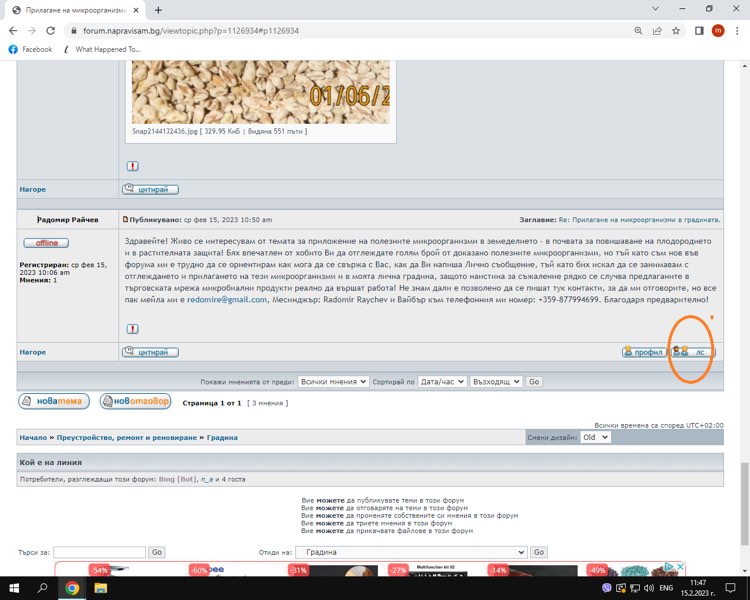The height and width of the screenshot is (600, 750).
Task: Open the 'Смени дизайн' Old dropdown
Action: coord(595,437)
